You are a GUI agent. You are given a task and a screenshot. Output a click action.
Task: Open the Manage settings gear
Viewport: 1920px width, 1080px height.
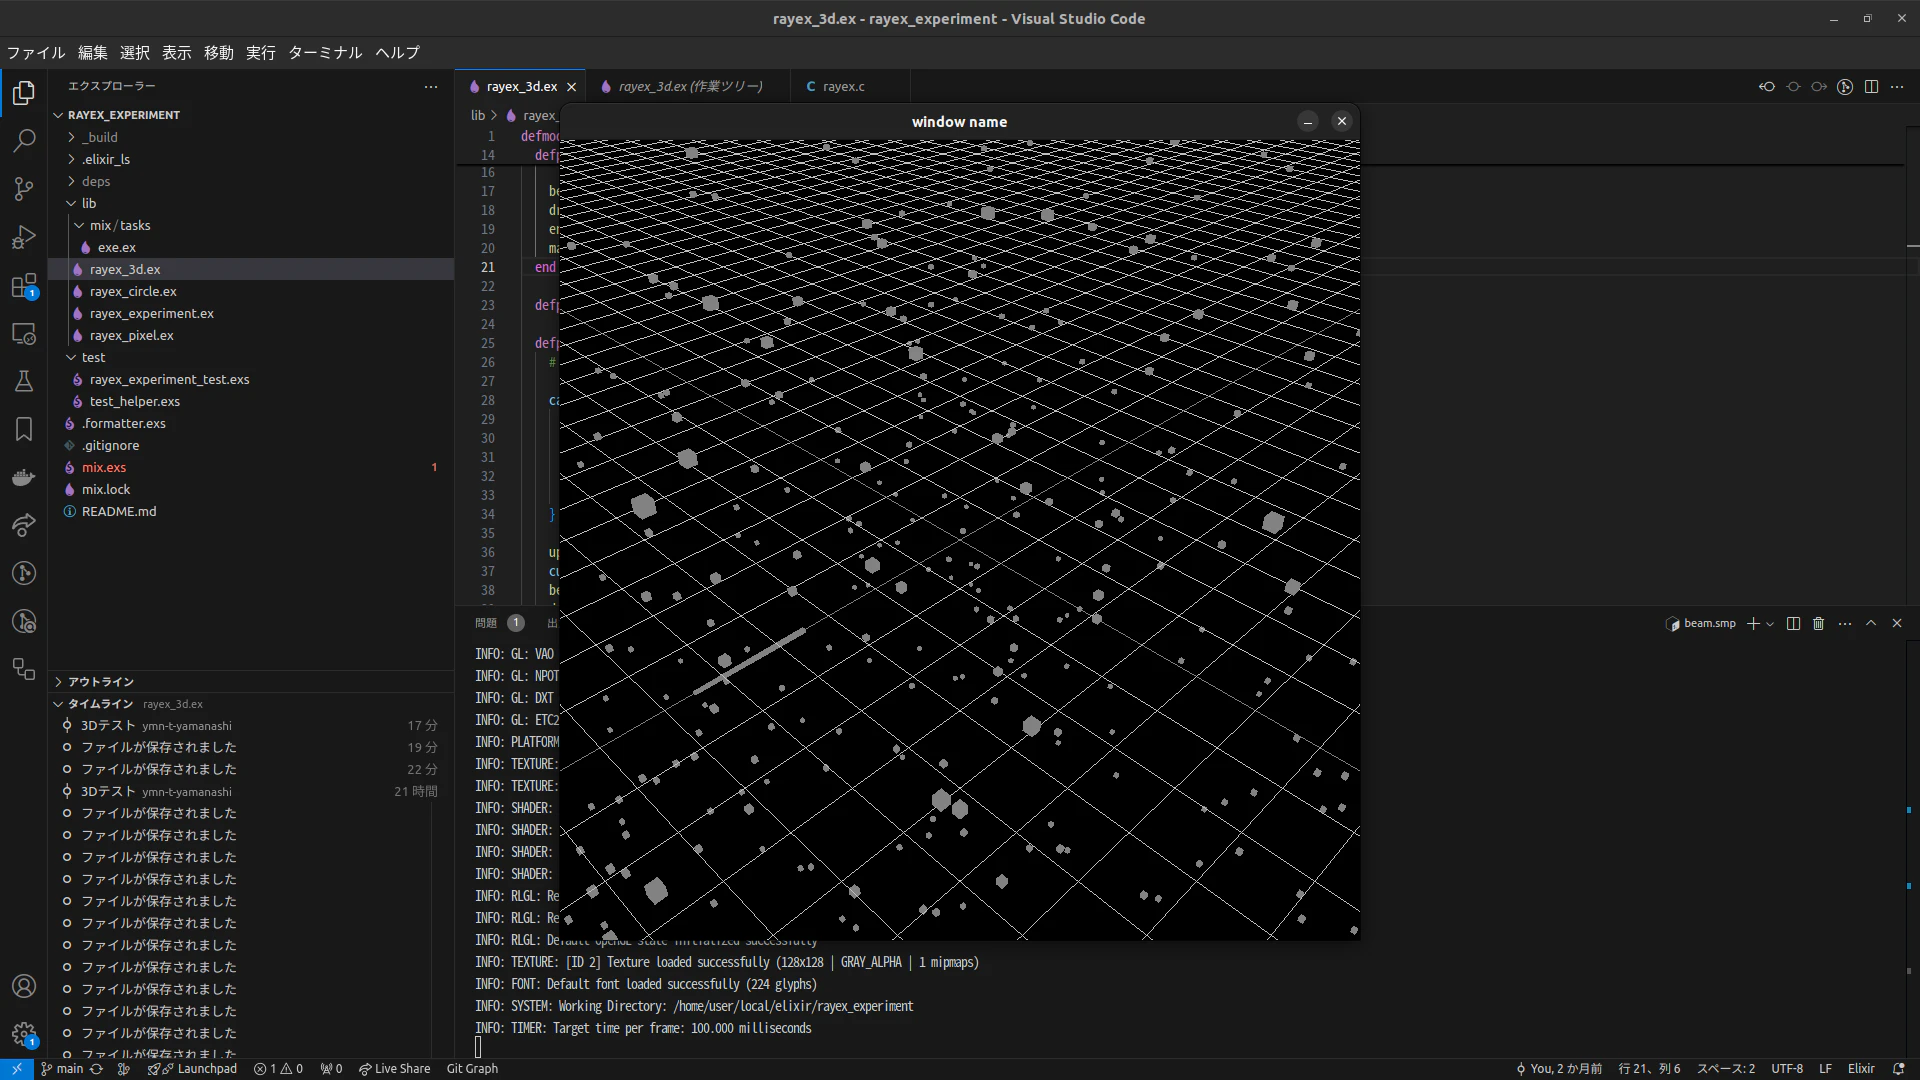(24, 1034)
